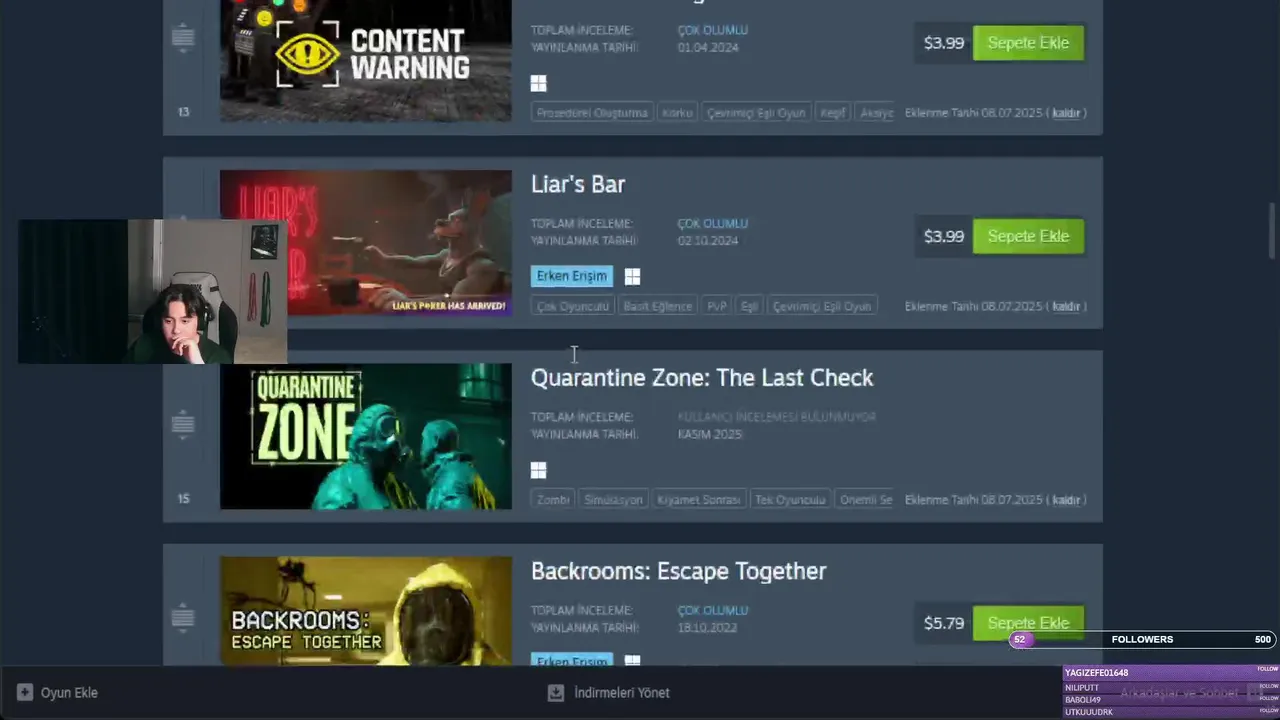Click the download icon beside İndirmeleri Yönet
Viewport: 1280px width, 720px height.
pos(556,692)
